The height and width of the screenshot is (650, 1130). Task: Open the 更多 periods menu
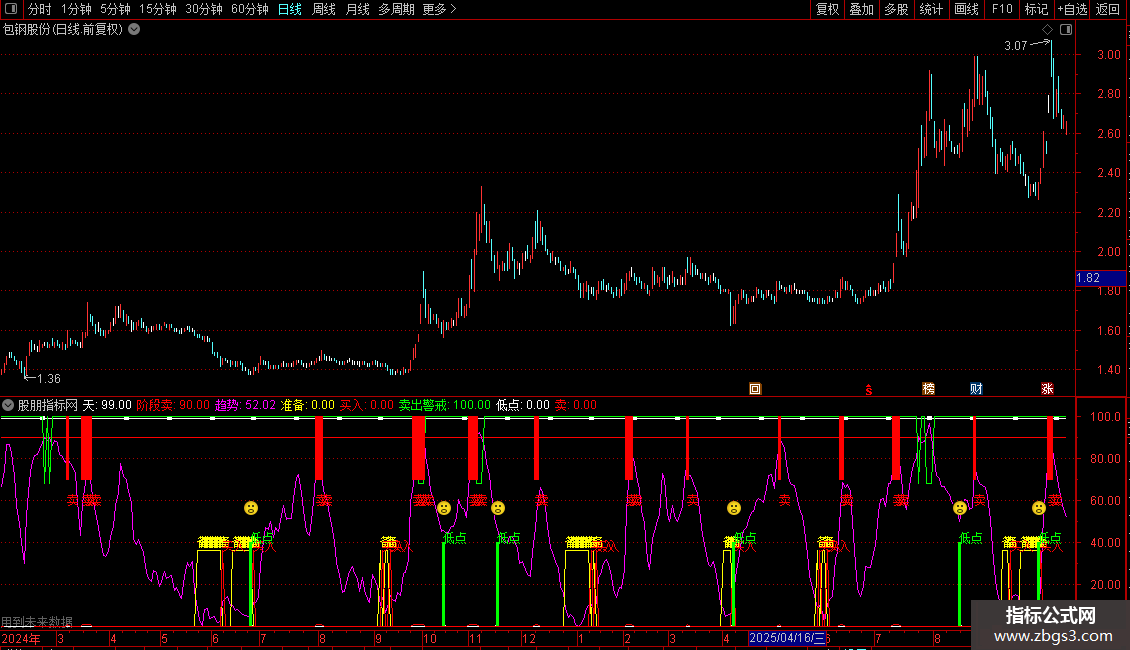(x=439, y=9)
